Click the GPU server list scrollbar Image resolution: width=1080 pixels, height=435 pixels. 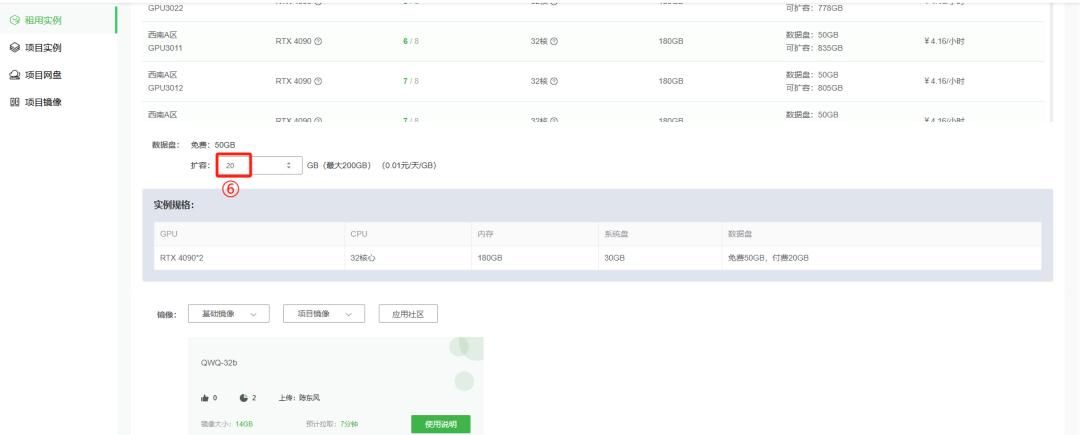click(x=1050, y=62)
